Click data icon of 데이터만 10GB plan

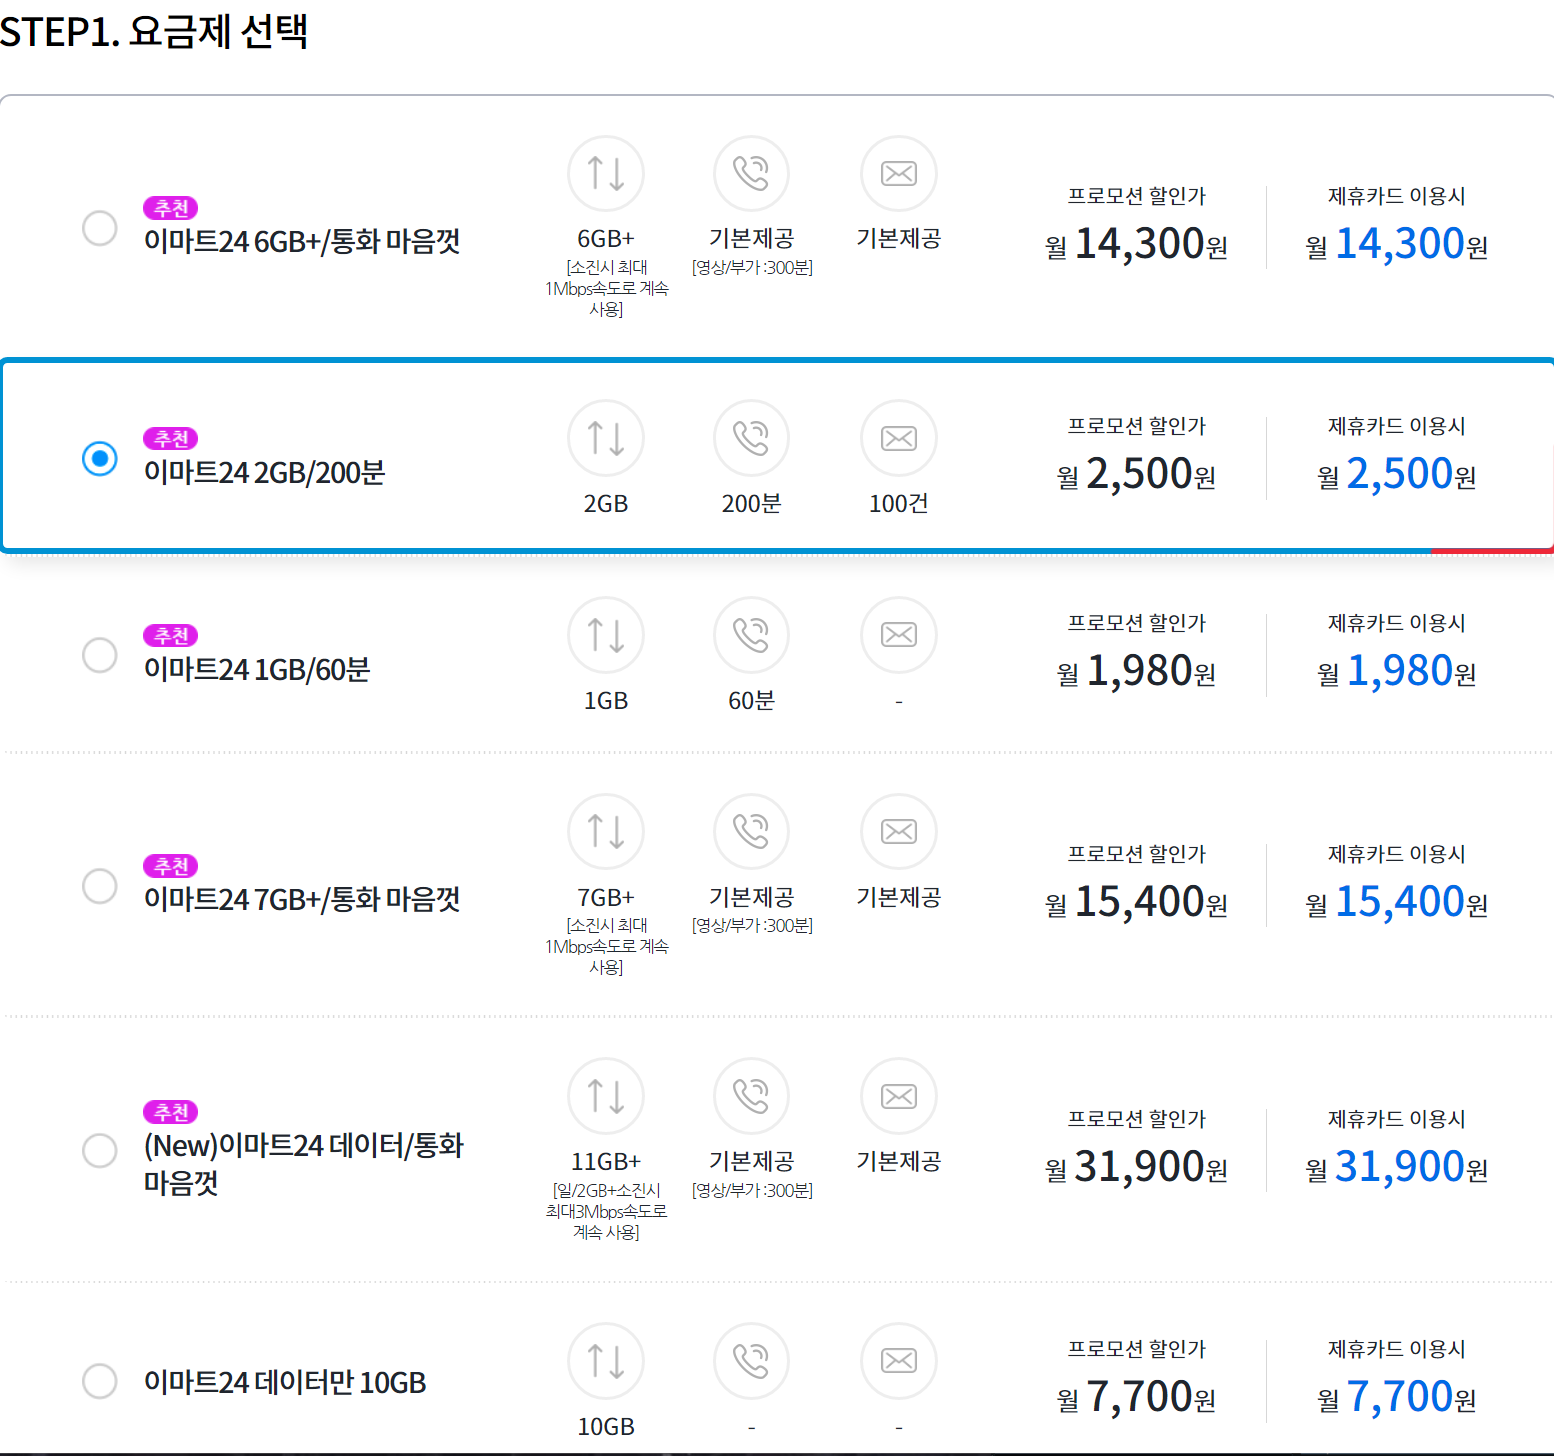[x=606, y=1361]
